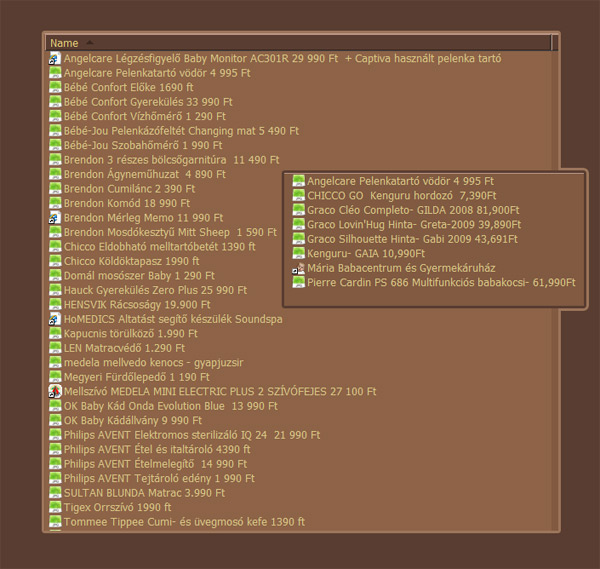Click the CHICCO GO Kenguru hordozó icon

[298, 196]
